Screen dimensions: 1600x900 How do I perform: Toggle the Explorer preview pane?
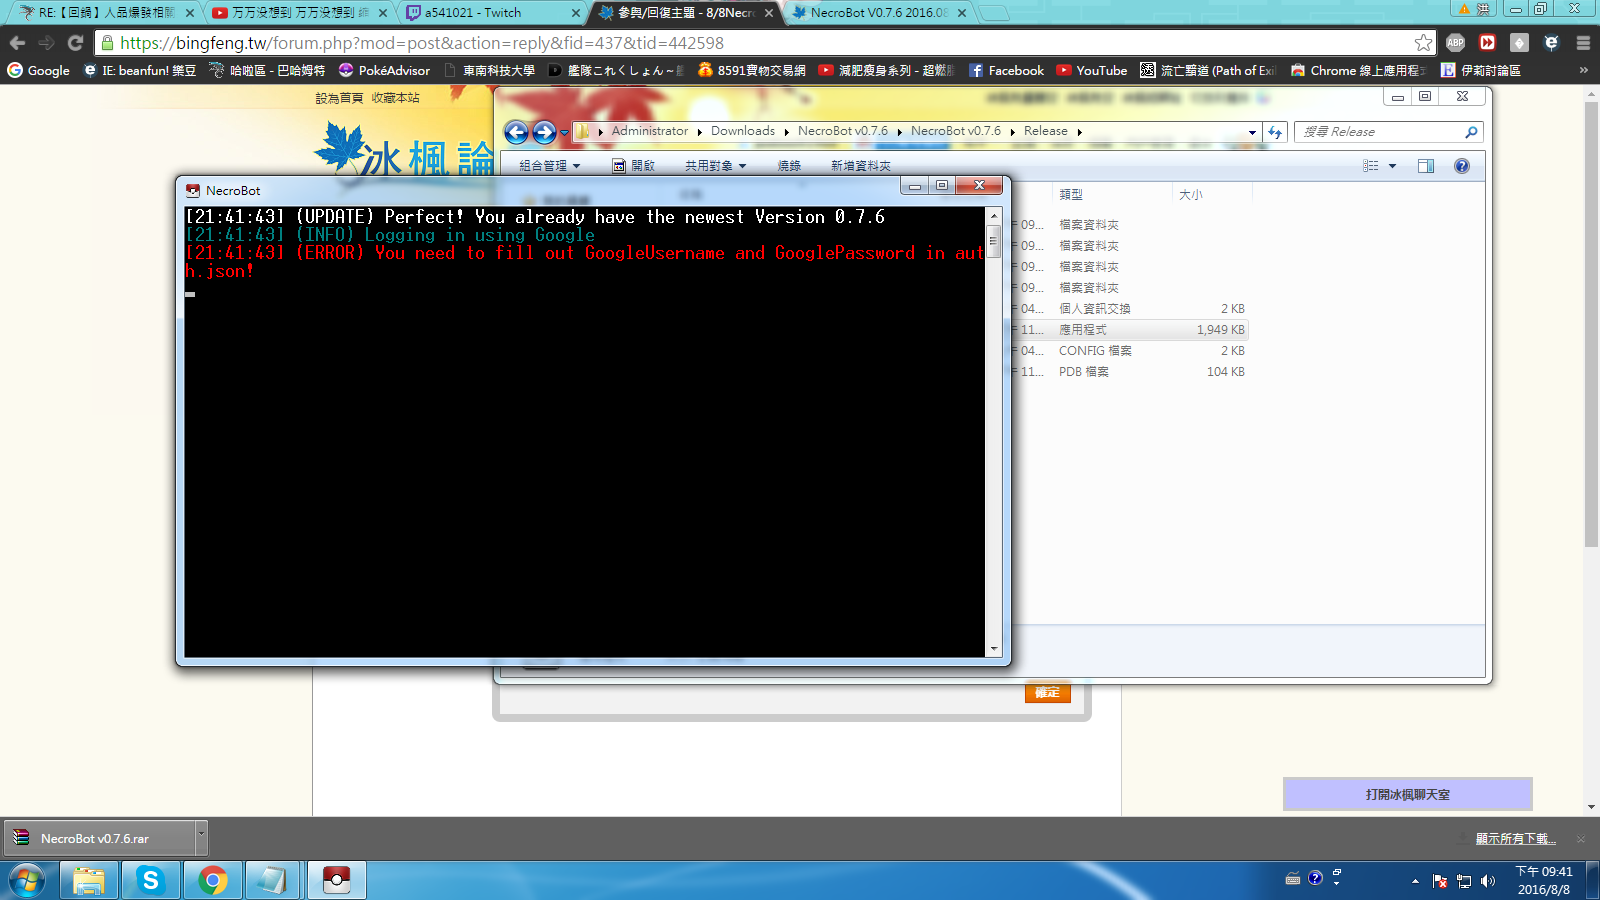point(1426,166)
